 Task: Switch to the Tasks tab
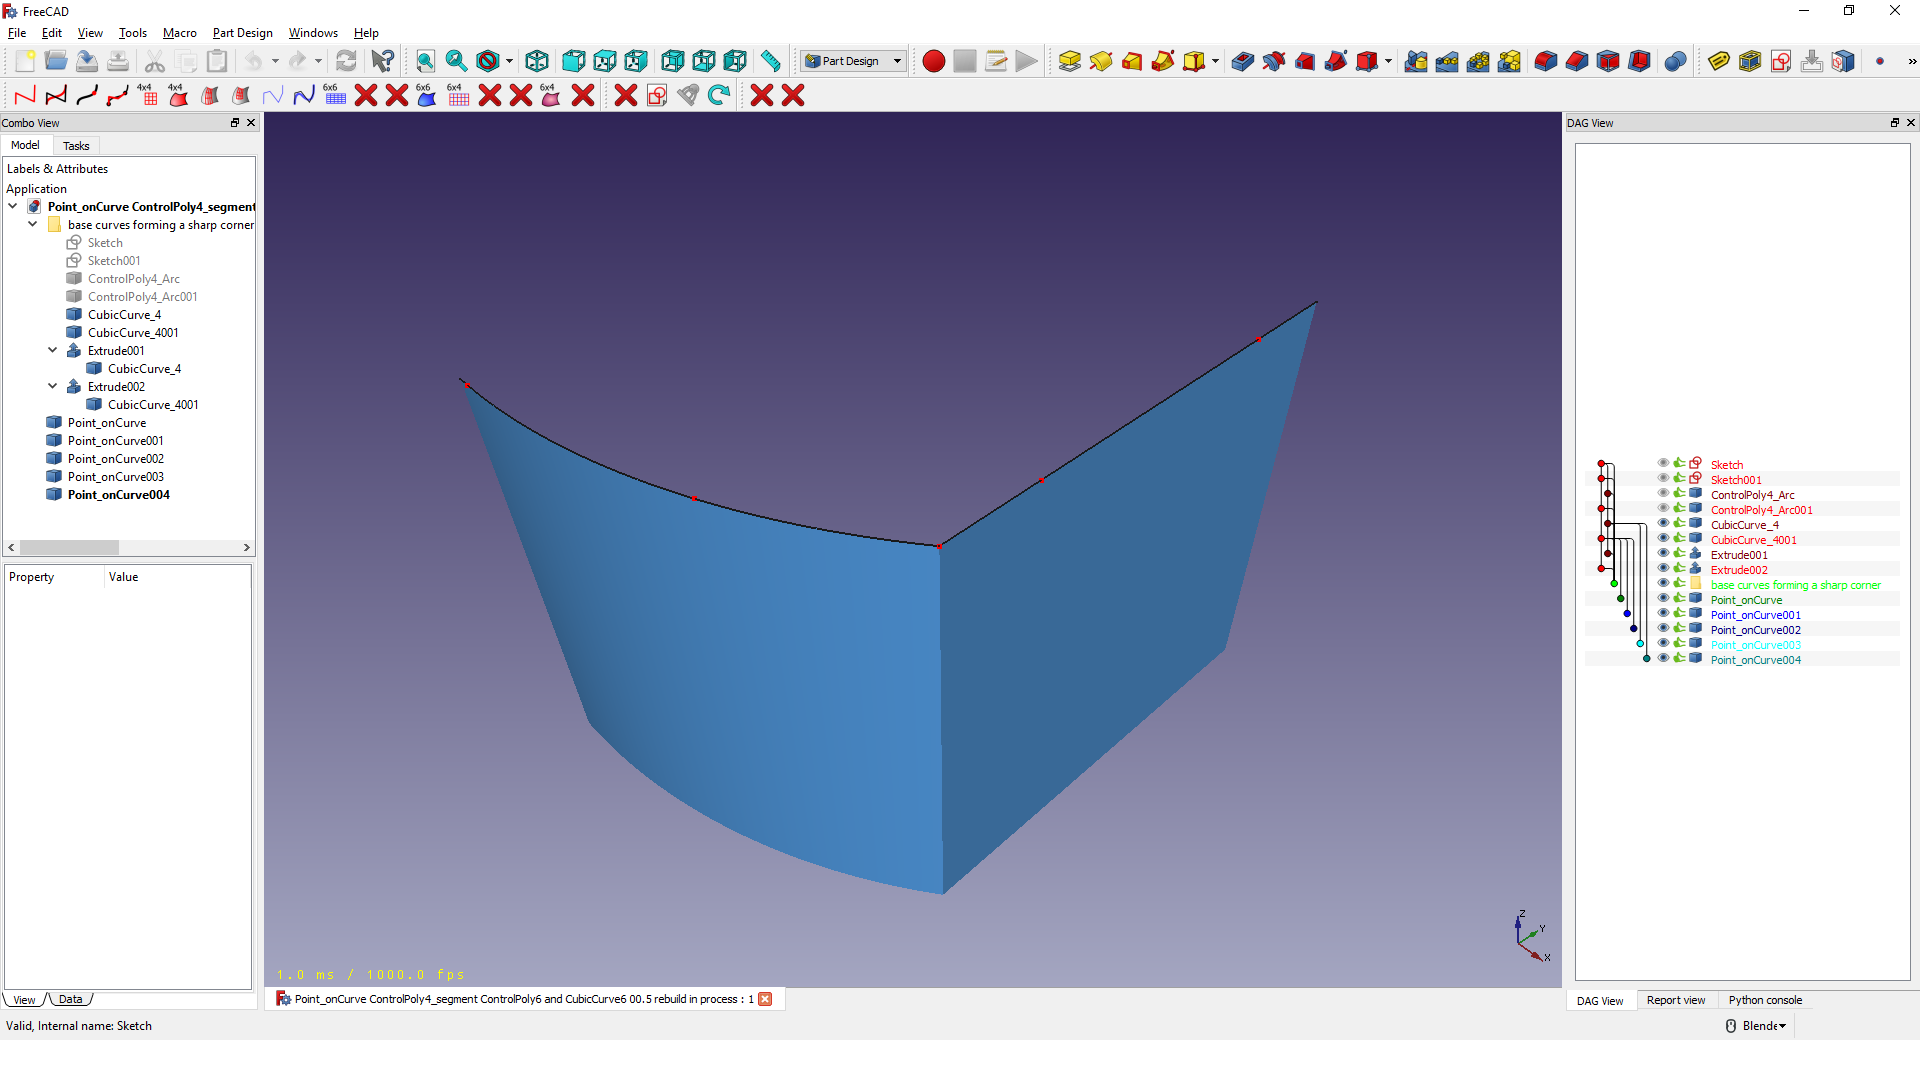75,146
